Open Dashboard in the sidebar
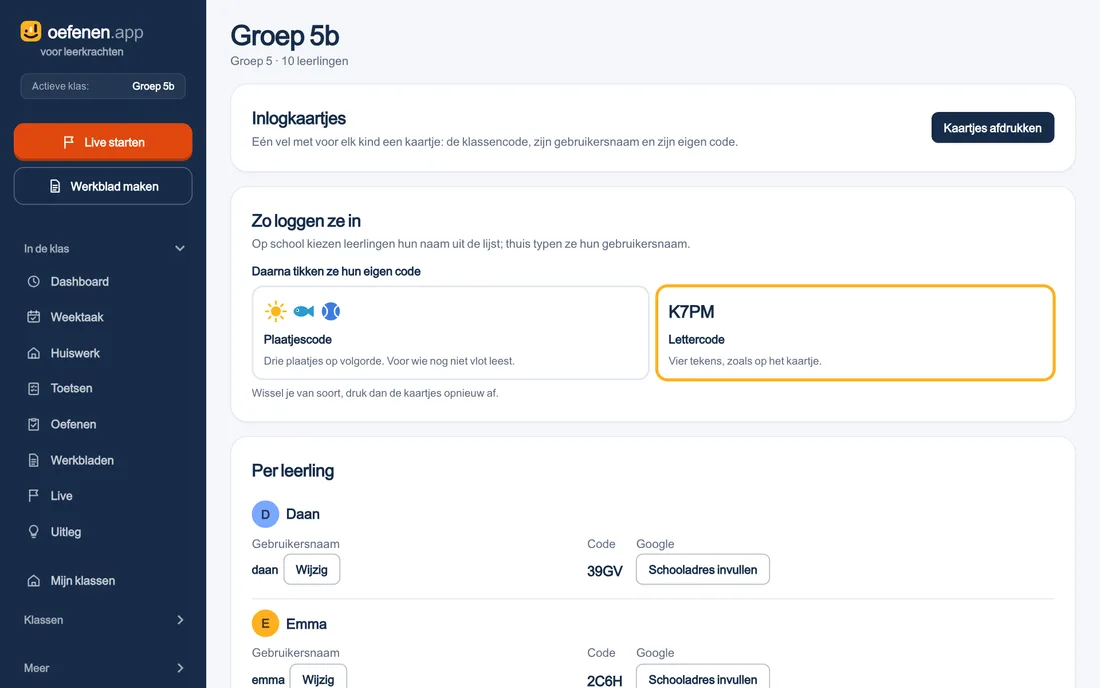1100x688 pixels. tap(103, 281)
